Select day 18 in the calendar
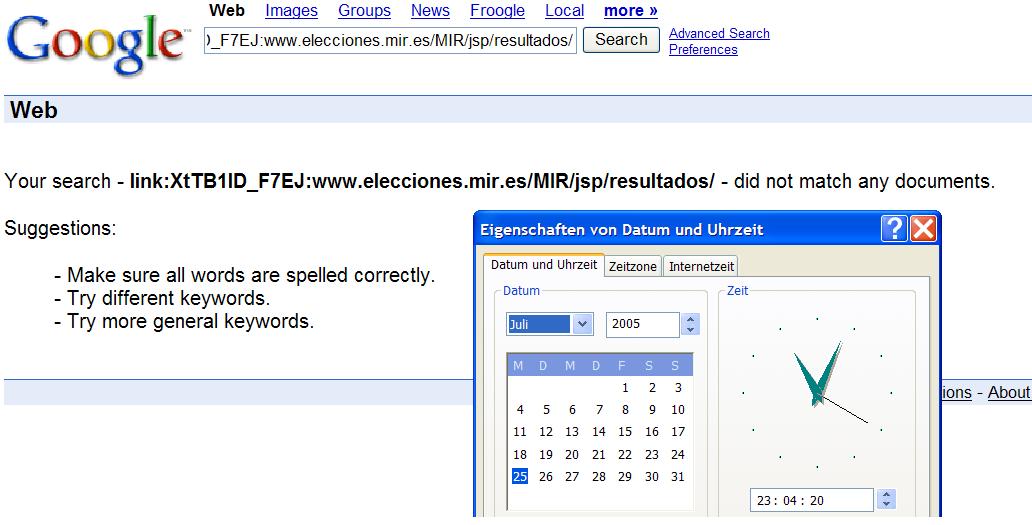Viewport: 1032px width, 525px height. coord(520,455)
